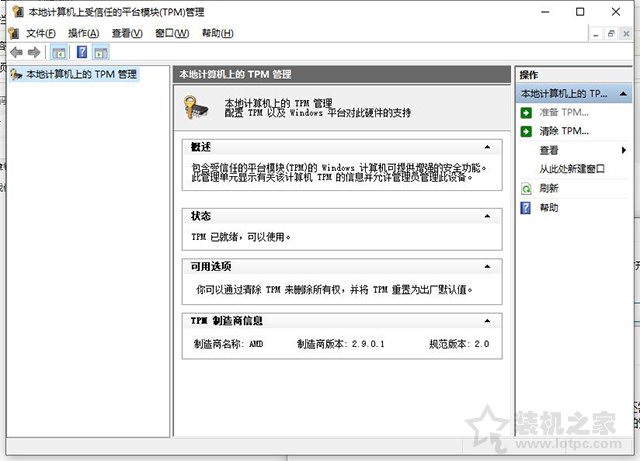The image size is (640, 461).
Task: Click the green arrow icon beside 清除 TPM
Action: click(x=526, y=131)
